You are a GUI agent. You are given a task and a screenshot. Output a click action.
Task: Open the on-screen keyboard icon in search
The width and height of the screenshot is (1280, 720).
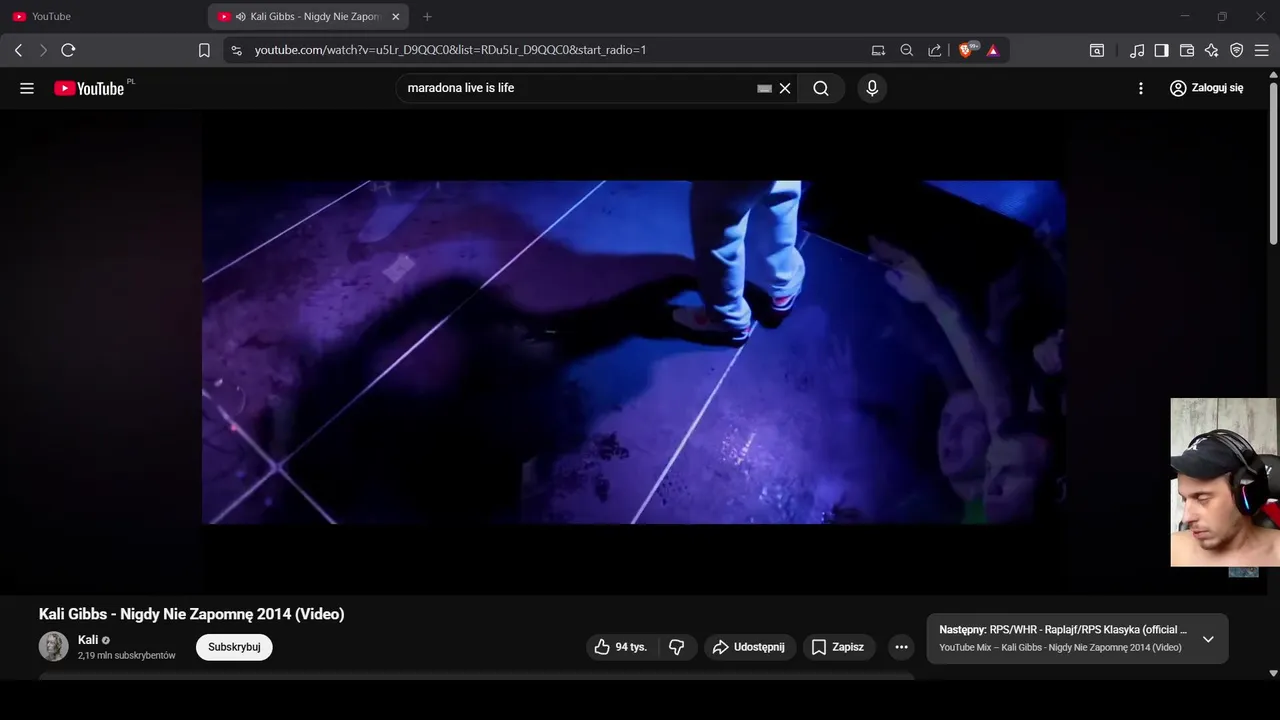(x=764, y=88)
